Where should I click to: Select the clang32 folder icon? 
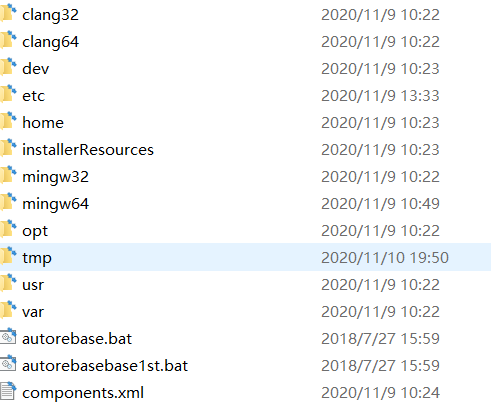pos(8,13)
